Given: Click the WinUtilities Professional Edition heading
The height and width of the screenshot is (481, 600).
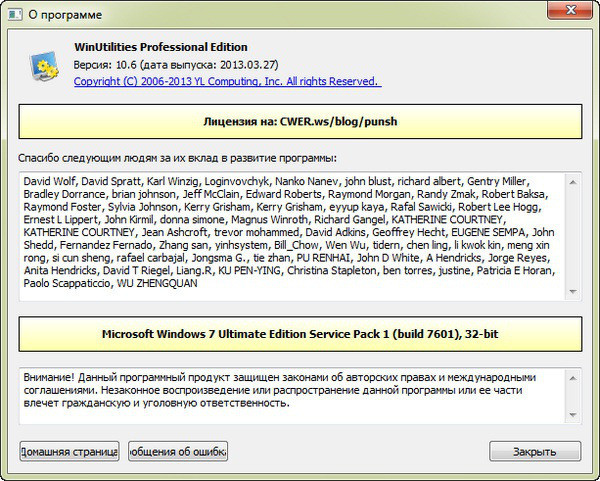Looking at the screenshot, I should pos(160,47).
